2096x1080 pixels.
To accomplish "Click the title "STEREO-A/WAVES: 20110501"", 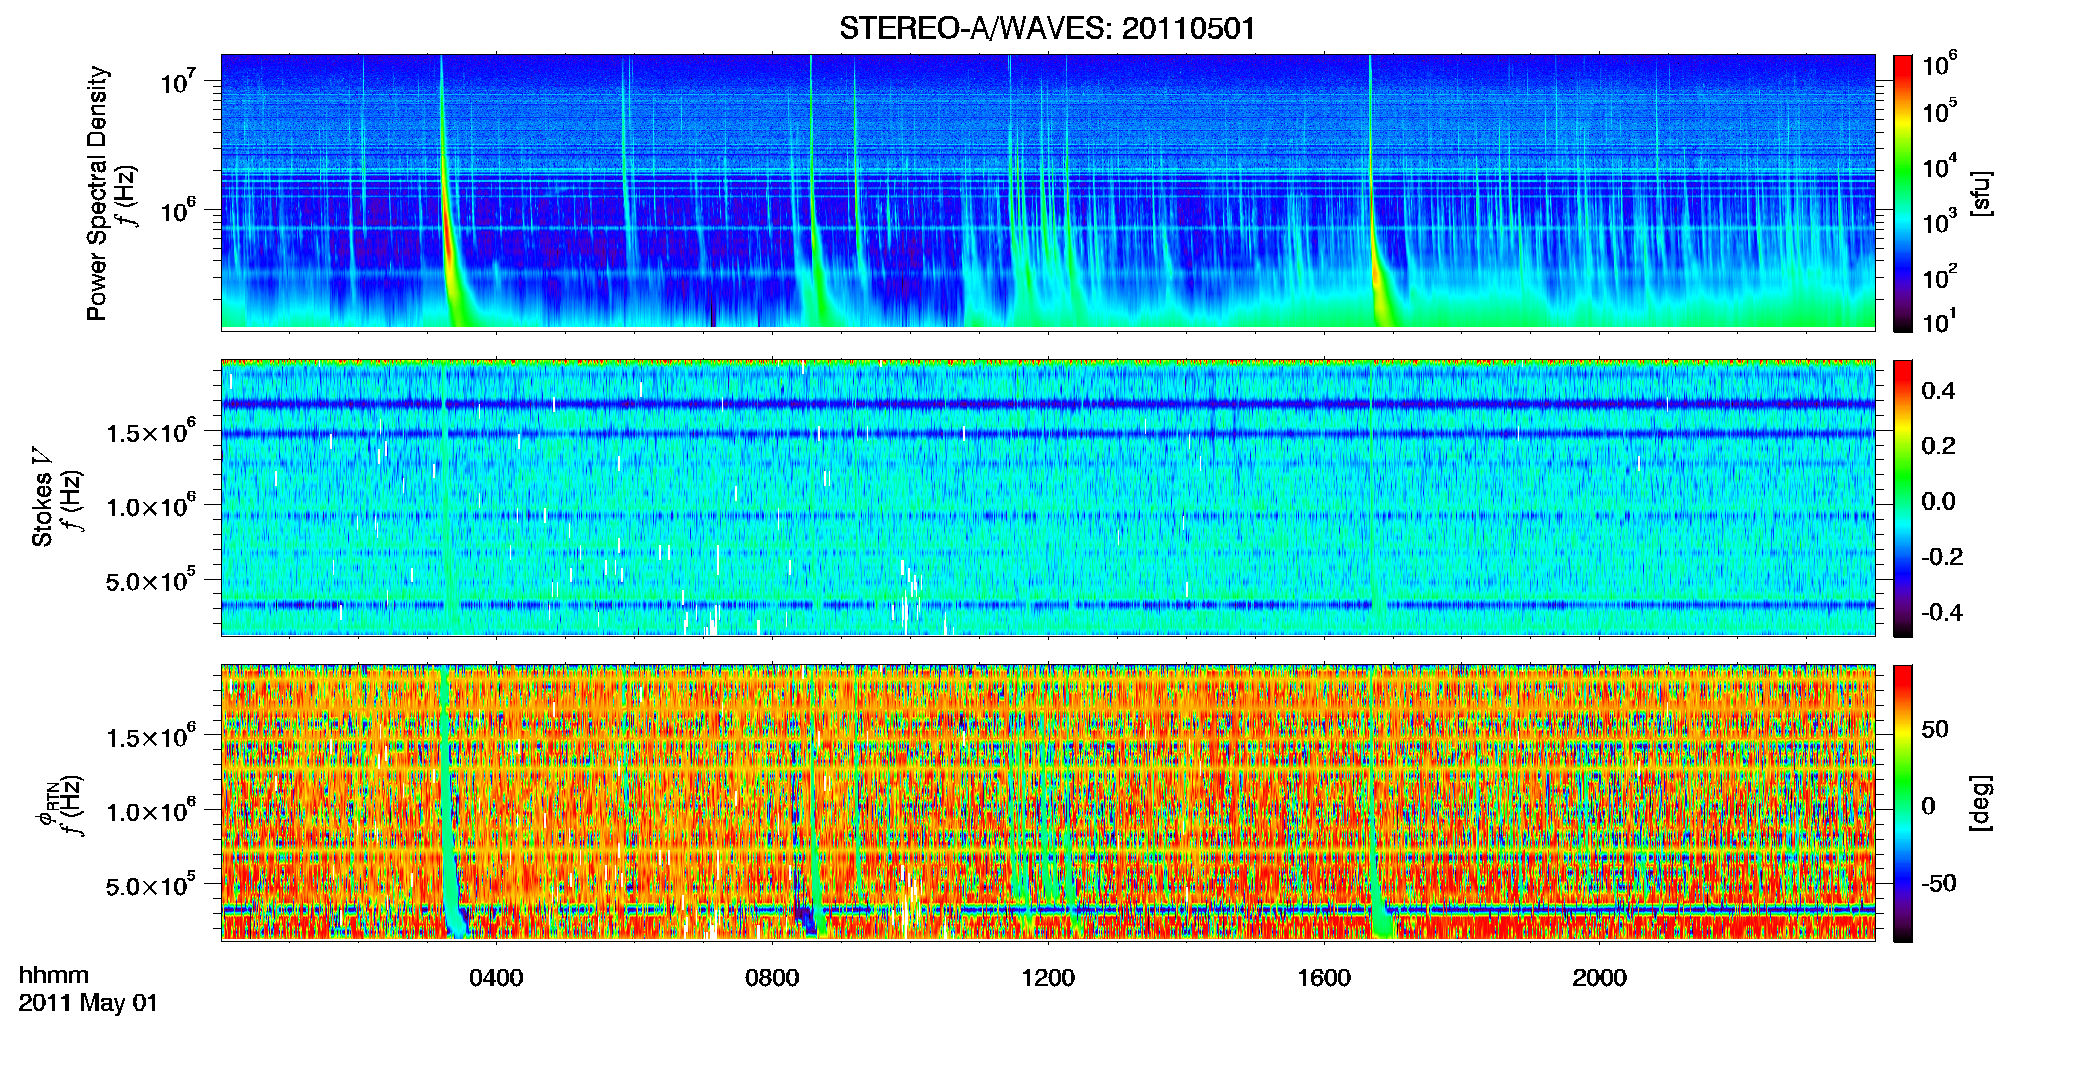I will click(x=1047, y=28).
